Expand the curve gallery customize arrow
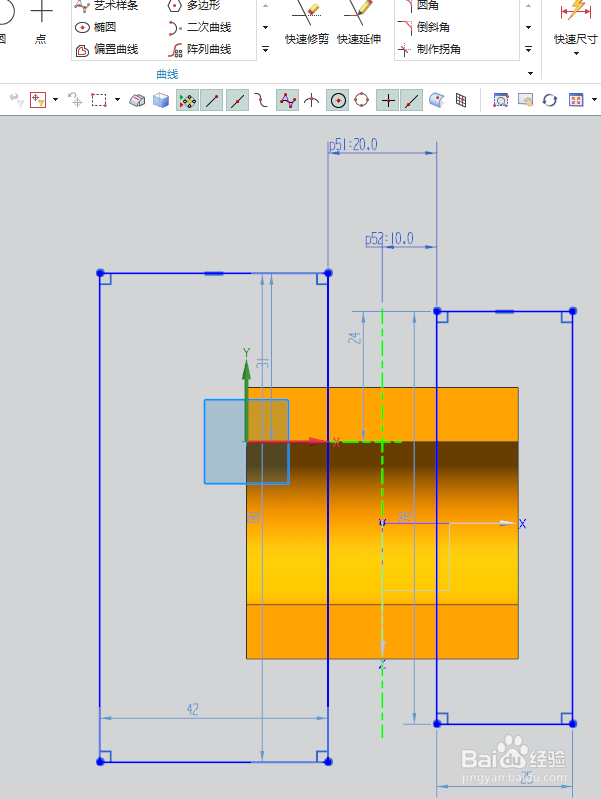This screenshot has width=601, height=799. [265, 49]
